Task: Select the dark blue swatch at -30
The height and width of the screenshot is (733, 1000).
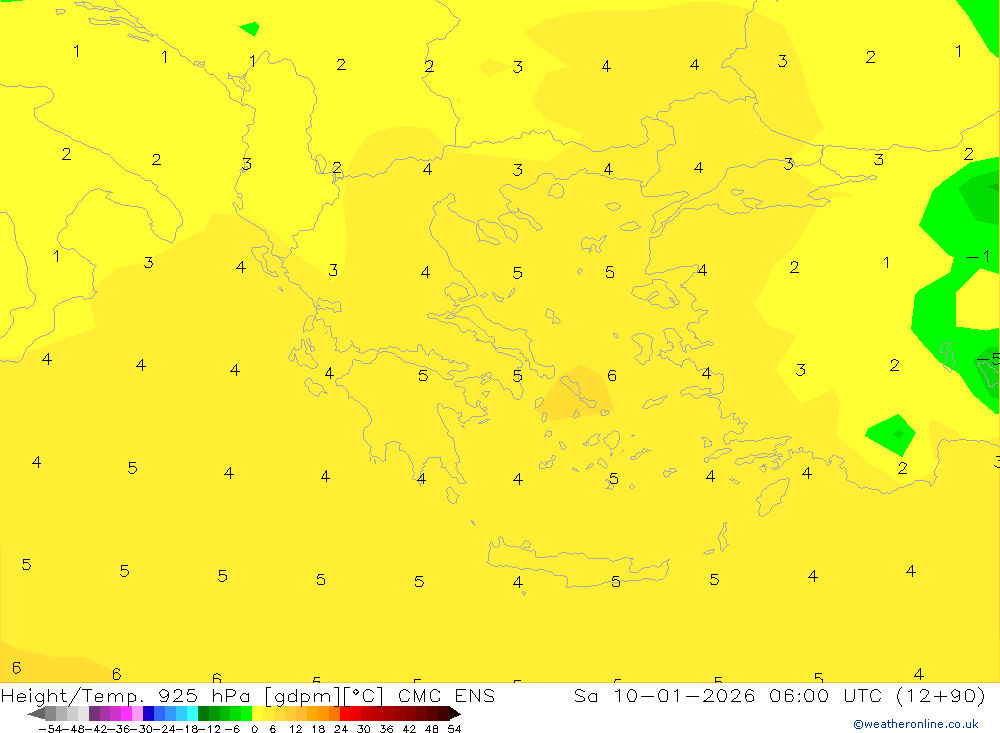Action: tap(148, 714)
